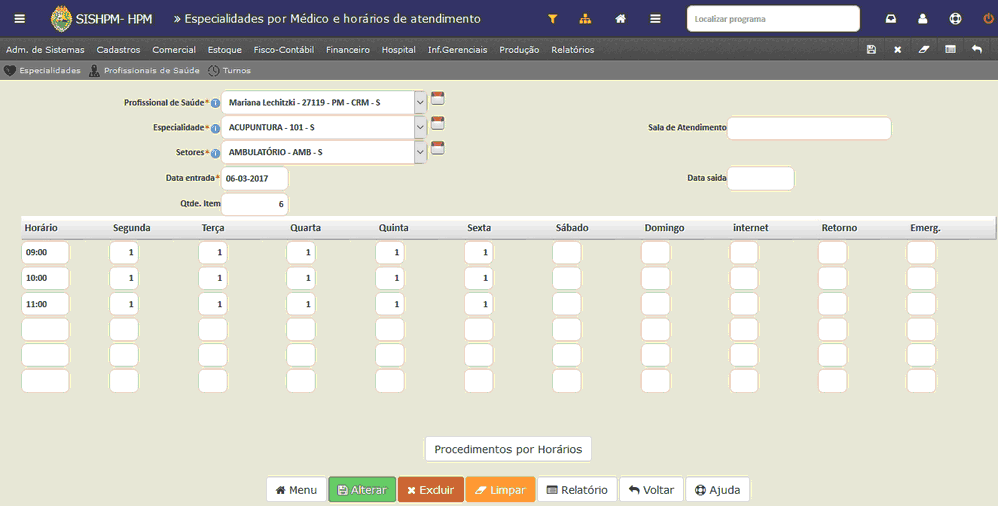Click the Sábado field in 09:00 row
This screenshot has width=998, height=506.
click(x=566, y=253)
